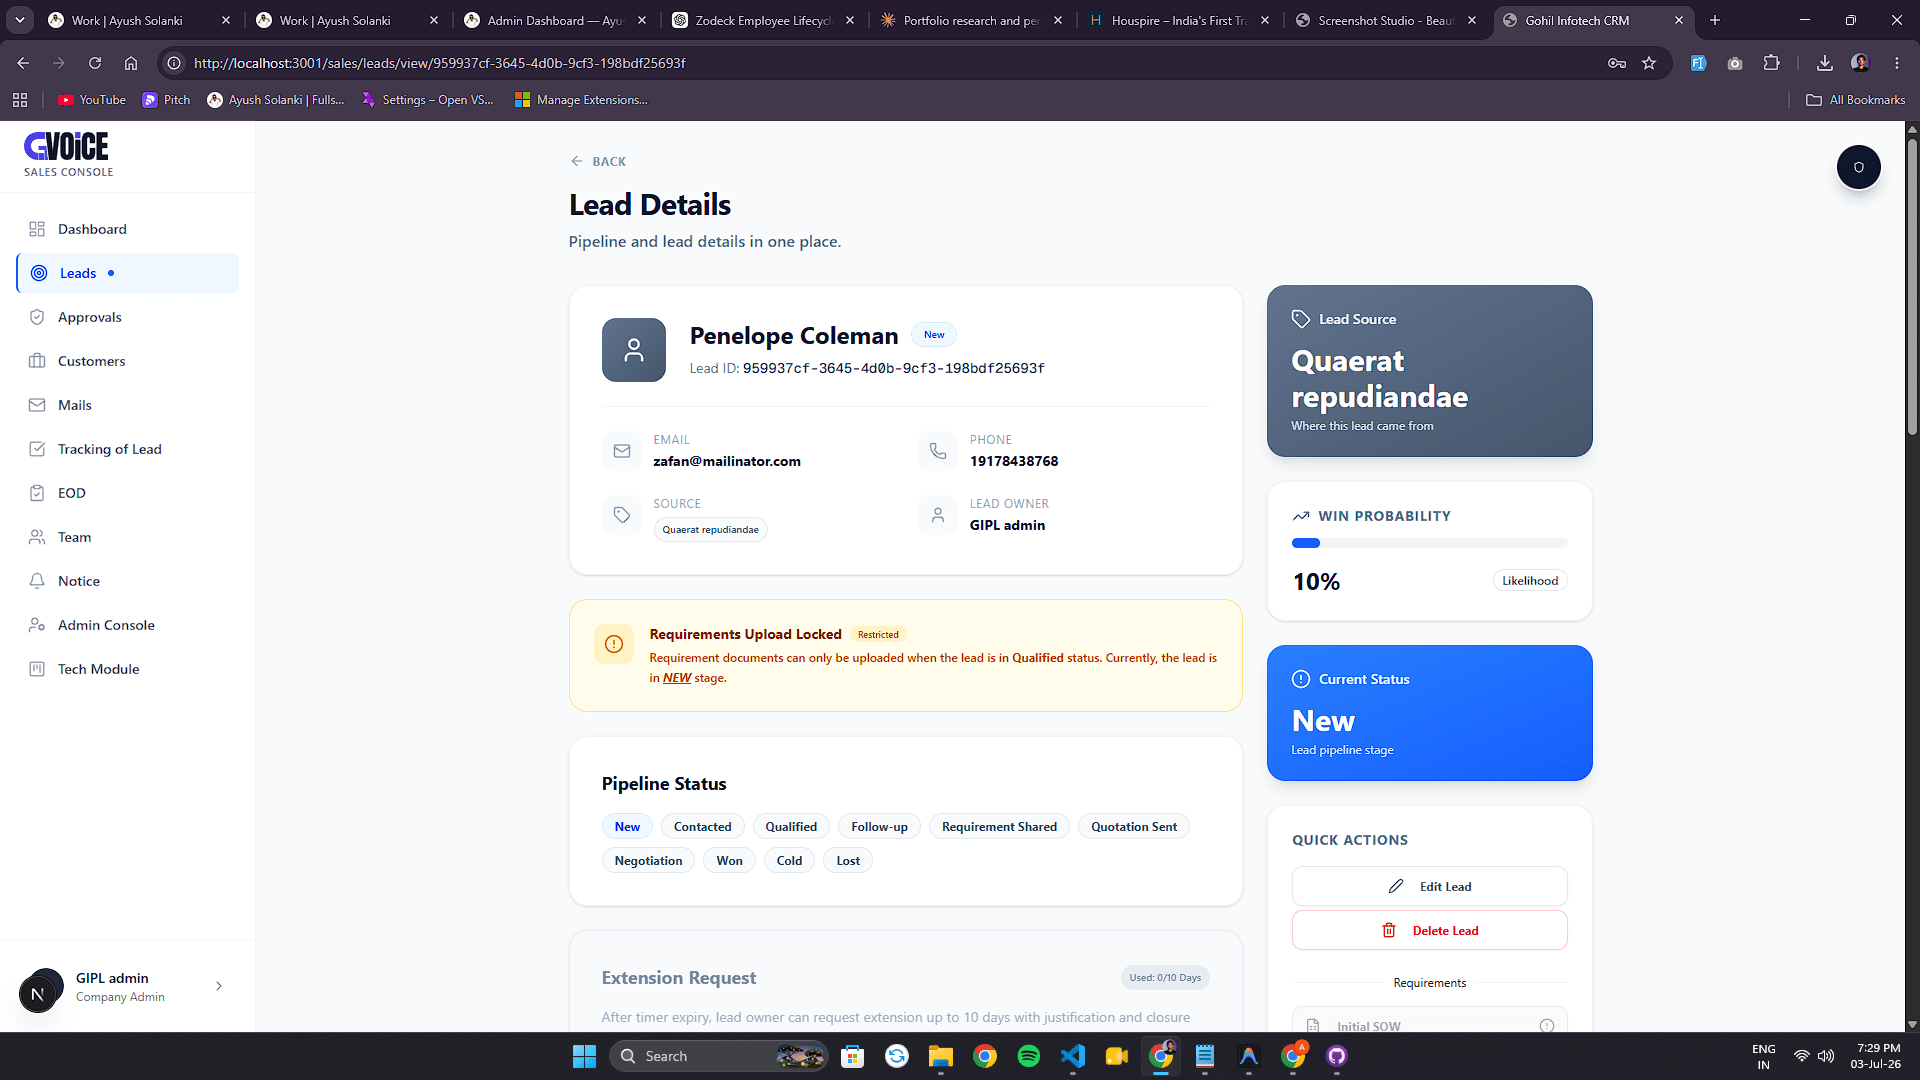Set pipeline status to Won
The height and width of the screenshot is (1080, 1920).
pyautogui.click(x=729, y=861)
